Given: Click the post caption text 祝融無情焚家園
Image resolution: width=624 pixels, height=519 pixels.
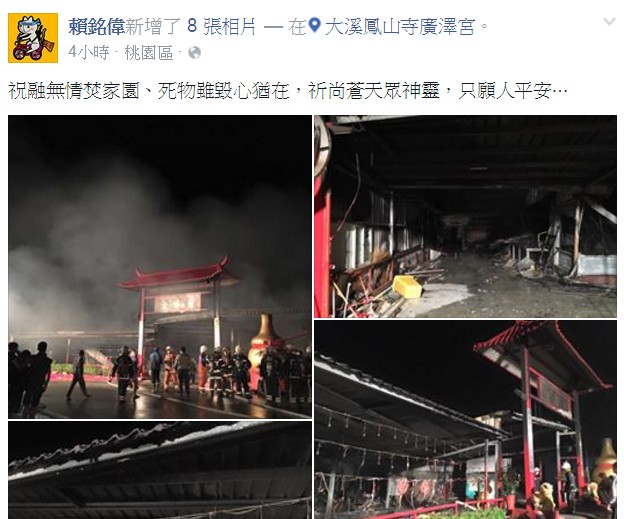Looking at the screenshot, I should [74, 91].
